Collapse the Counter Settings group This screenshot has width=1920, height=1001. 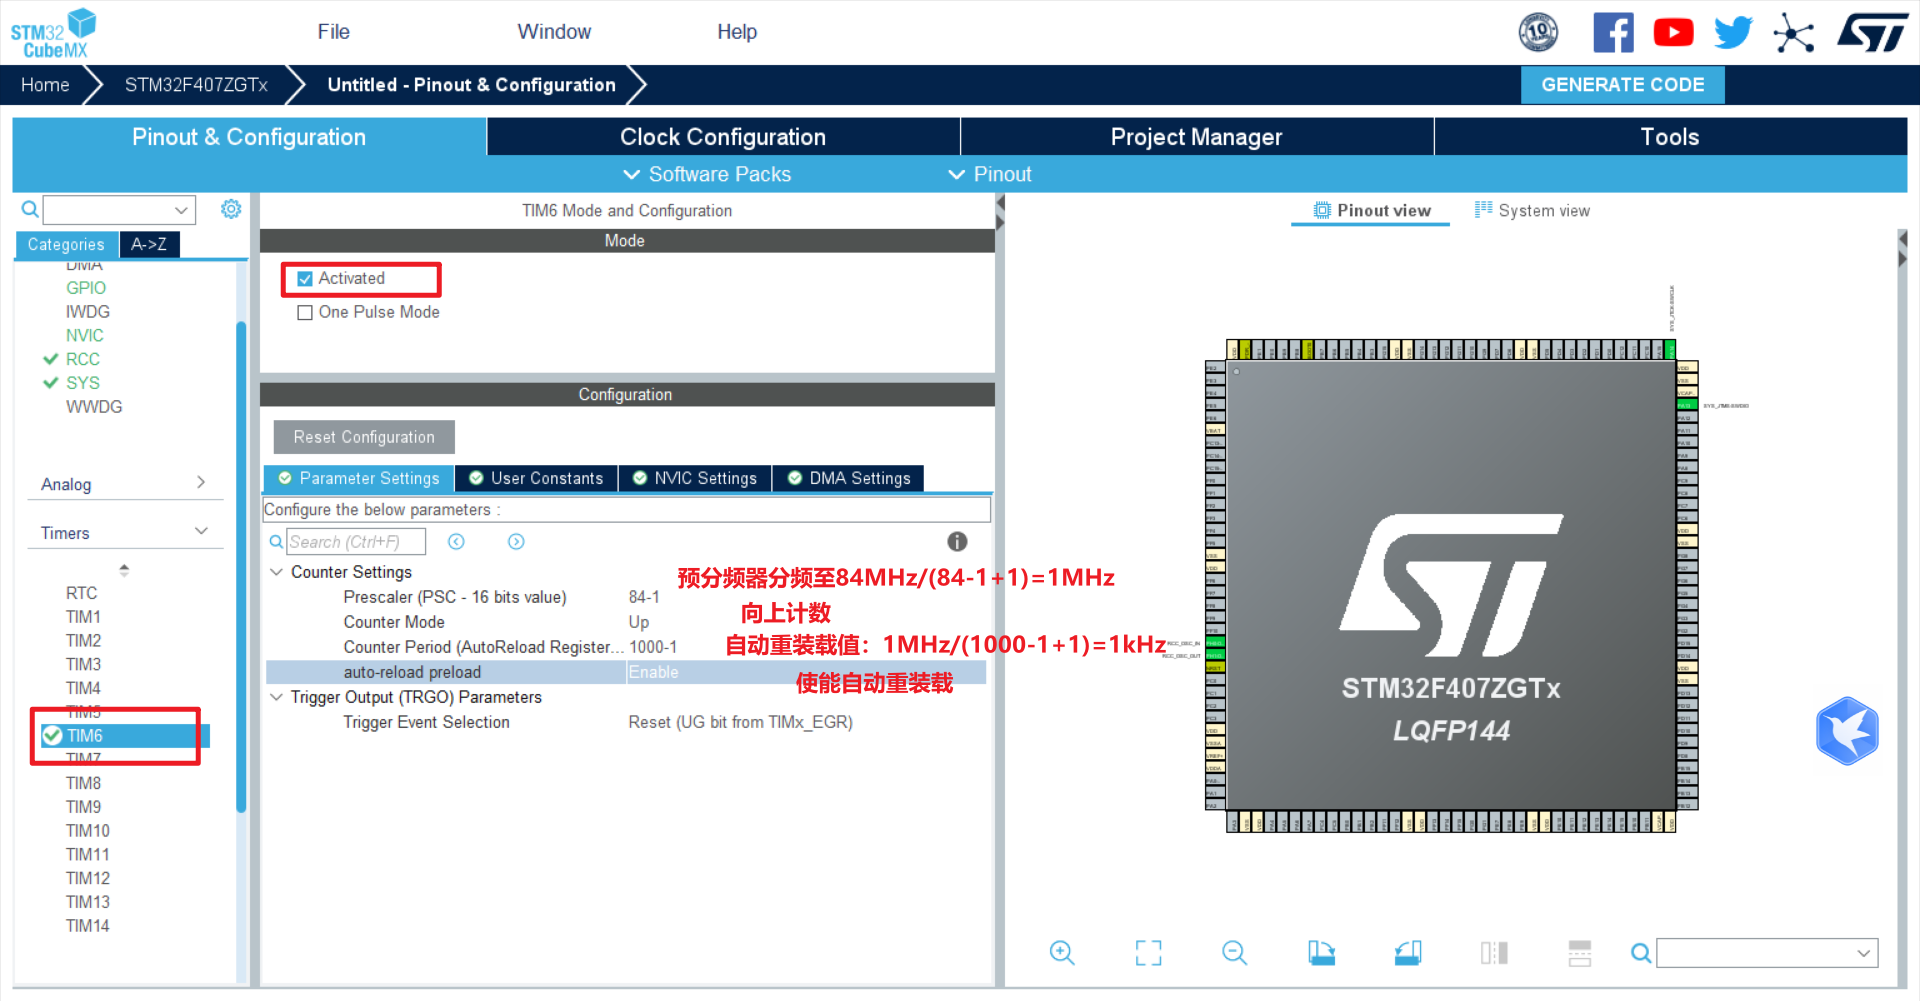276,572
